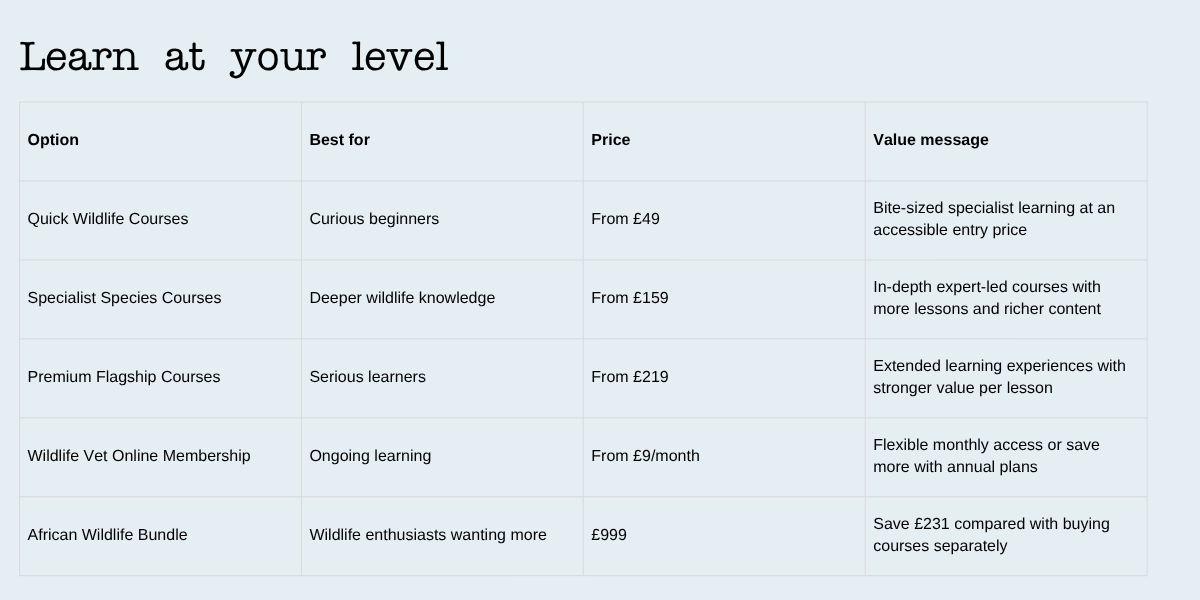This screenshot has height=600, width=1200.
Task: Choose the Premium Flagship Courses cell
Action: [124, 377]
